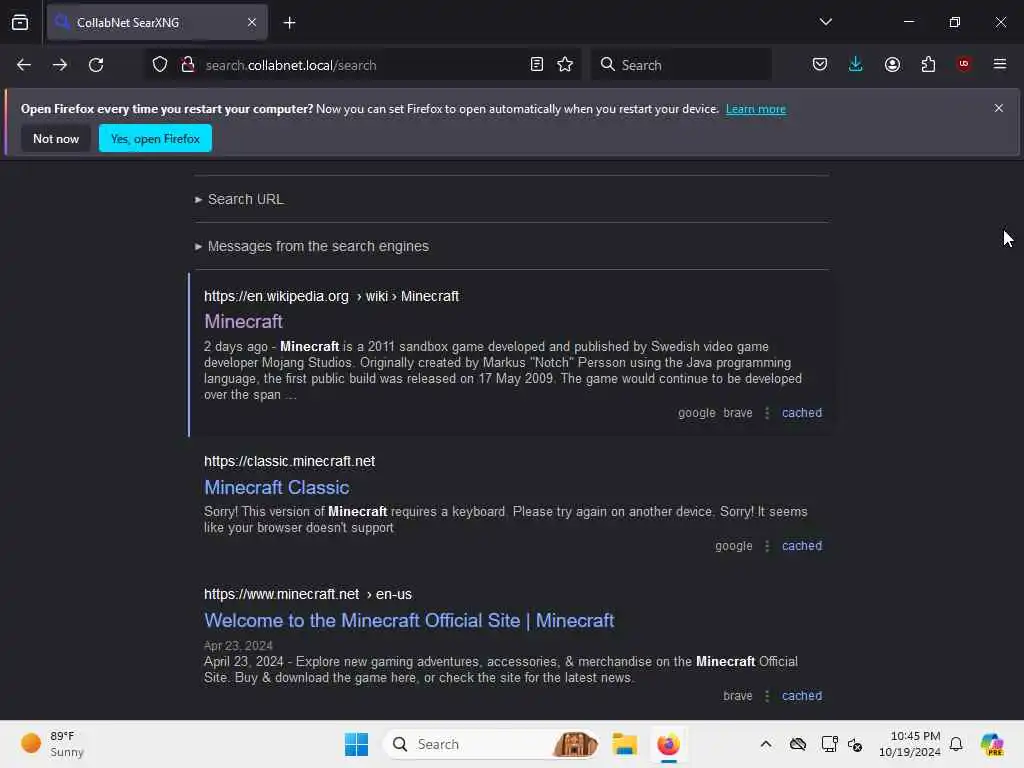Click the display network tray icon

pyautogui.click(x=829, y=744)
